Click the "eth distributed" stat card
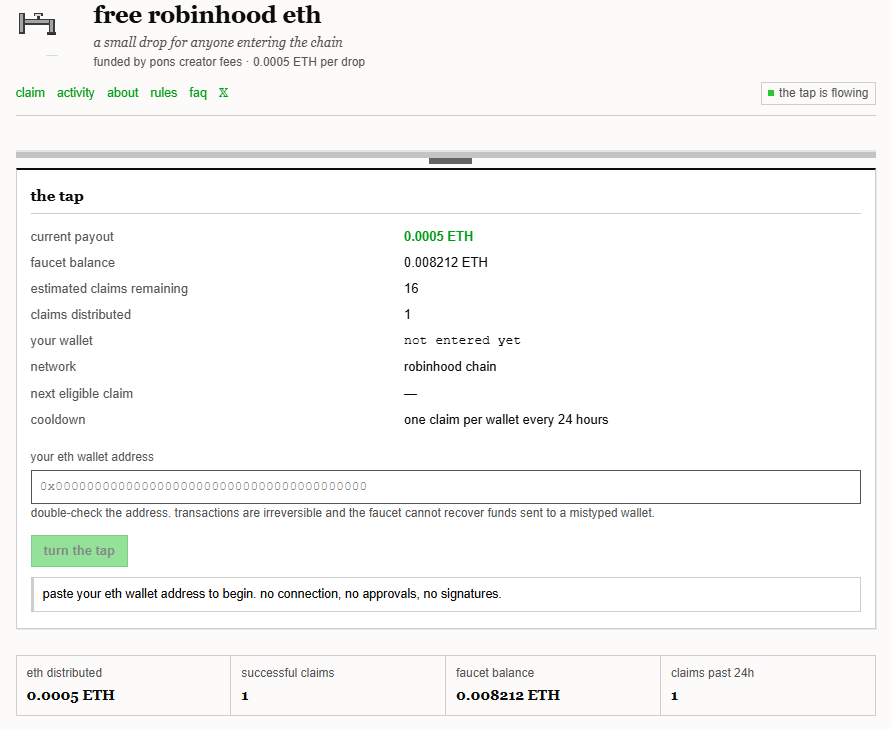 123,685
